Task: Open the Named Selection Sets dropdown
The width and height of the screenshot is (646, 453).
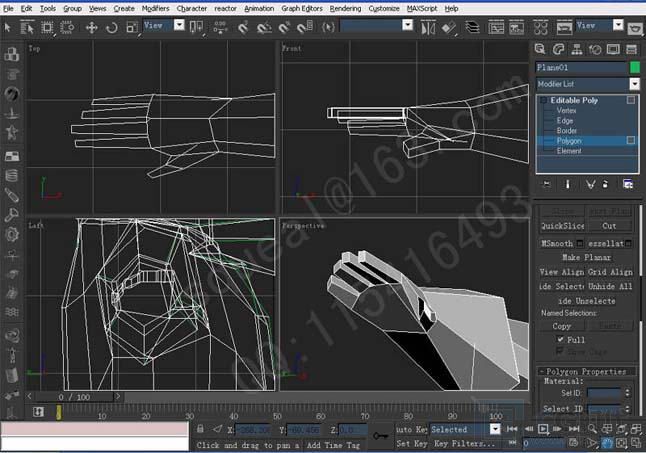Action: tap(407, 25)
